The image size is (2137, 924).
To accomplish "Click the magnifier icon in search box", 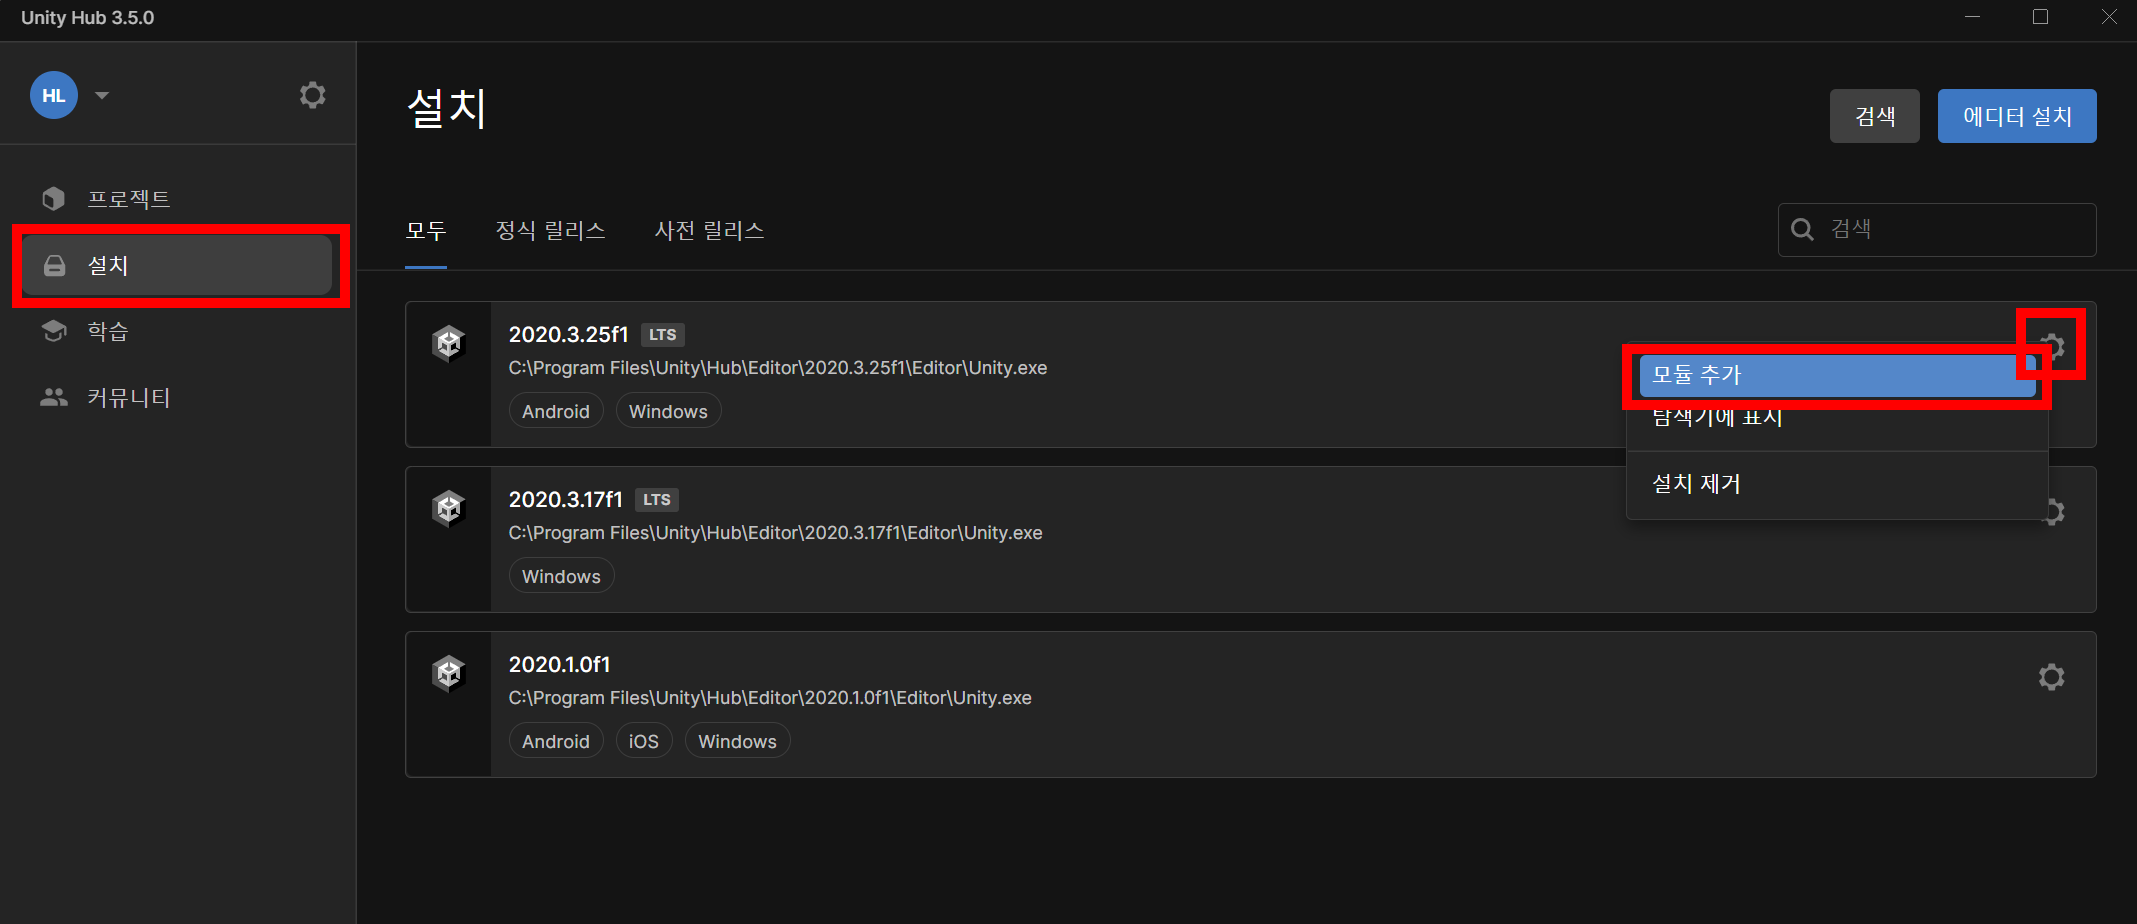I will point(1802,230).
